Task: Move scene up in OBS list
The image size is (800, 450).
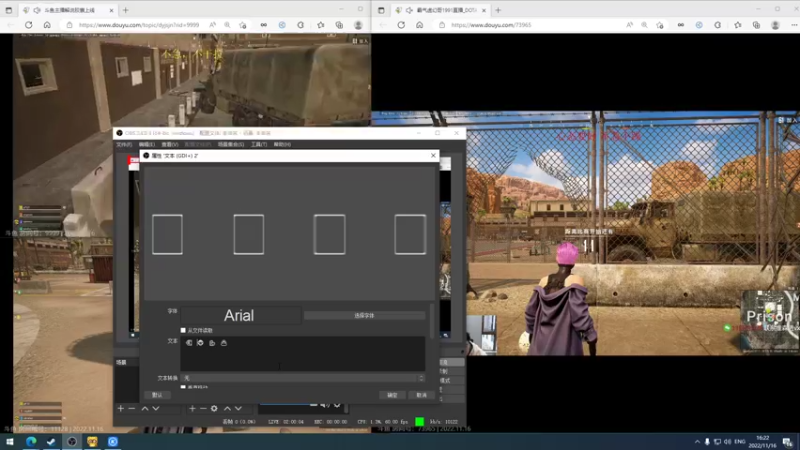Action: point(145,408)
